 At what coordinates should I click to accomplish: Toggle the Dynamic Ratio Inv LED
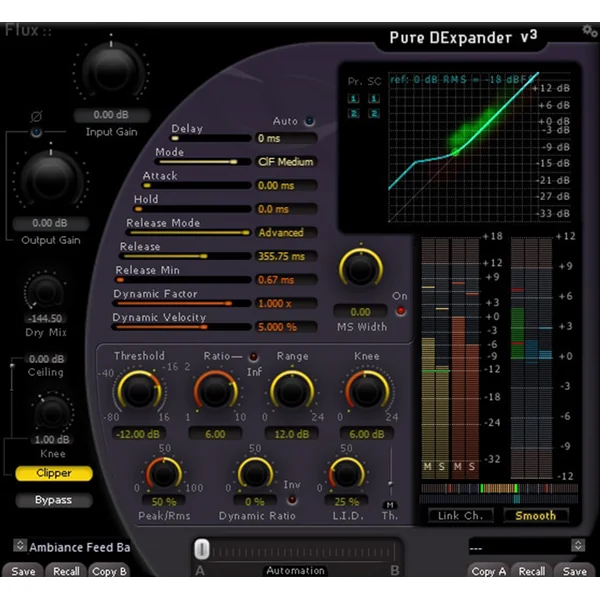[292, 500]
